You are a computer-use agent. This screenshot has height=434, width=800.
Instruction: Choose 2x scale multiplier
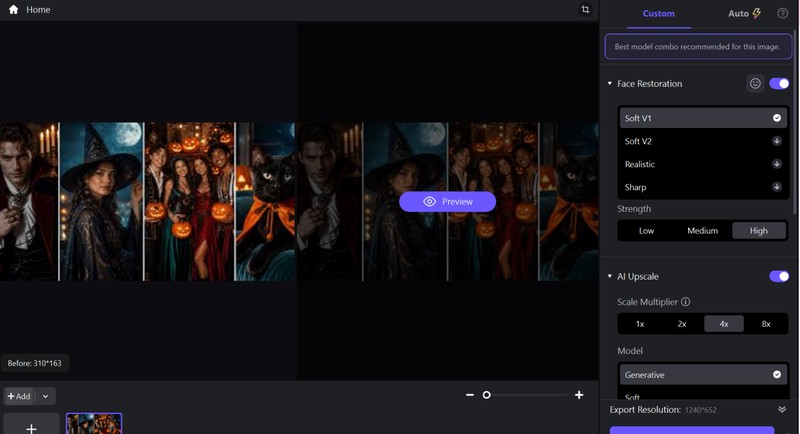[682, 324]
